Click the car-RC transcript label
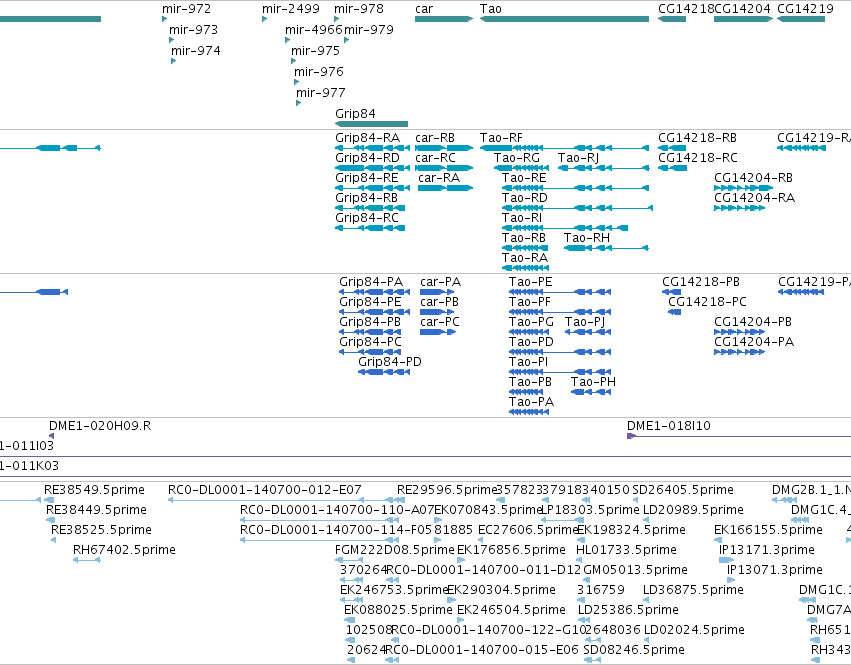Image resolution: width=851 pixels, height=665 pixels. tap(435, 157)
